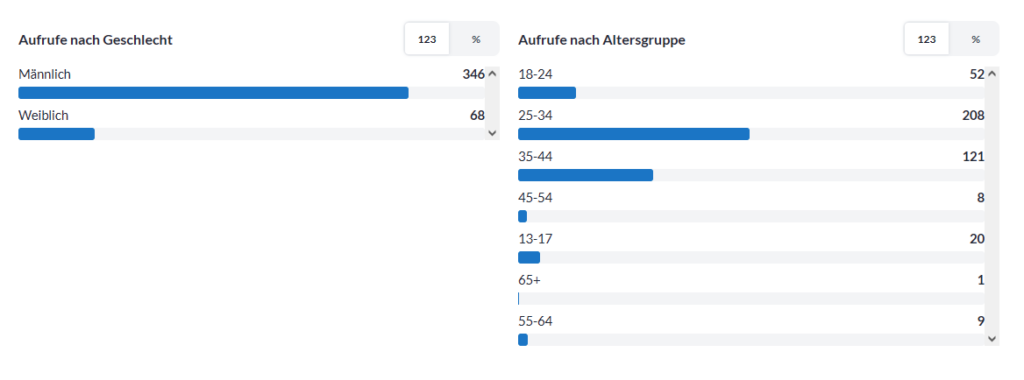Switch gender chart to 123 count view
Image resolution: width=1024 pixels, height=380 pixels.
click(427, 39)
